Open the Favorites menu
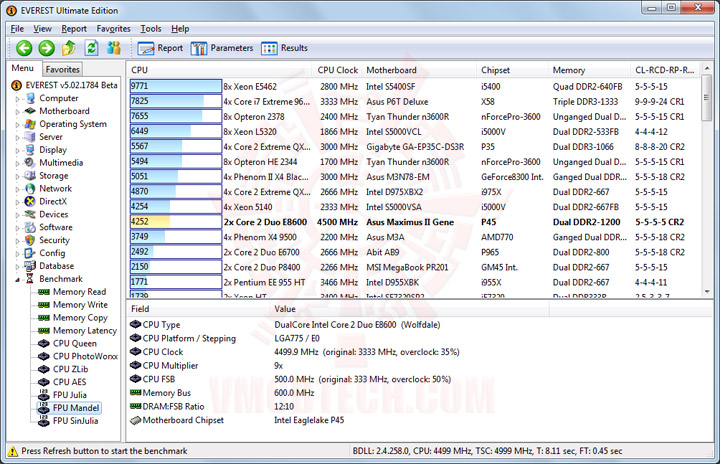The width and height of the screenshot is (720, 464). (x=113, y=28)
